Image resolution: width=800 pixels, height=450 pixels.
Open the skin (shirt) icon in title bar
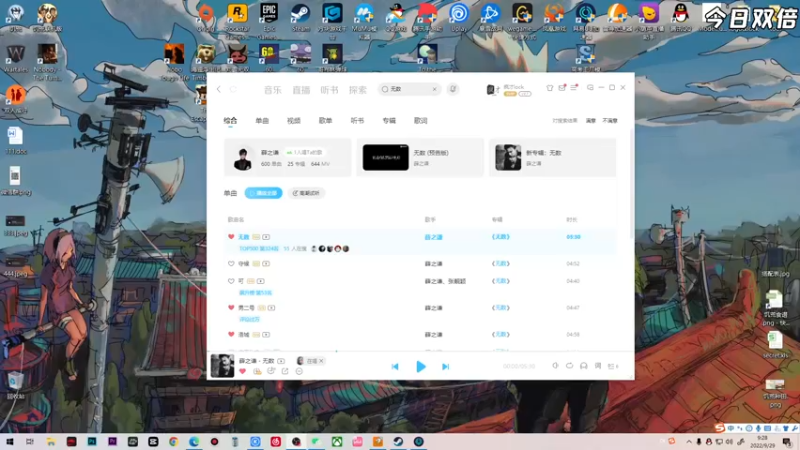coord(549,88)
